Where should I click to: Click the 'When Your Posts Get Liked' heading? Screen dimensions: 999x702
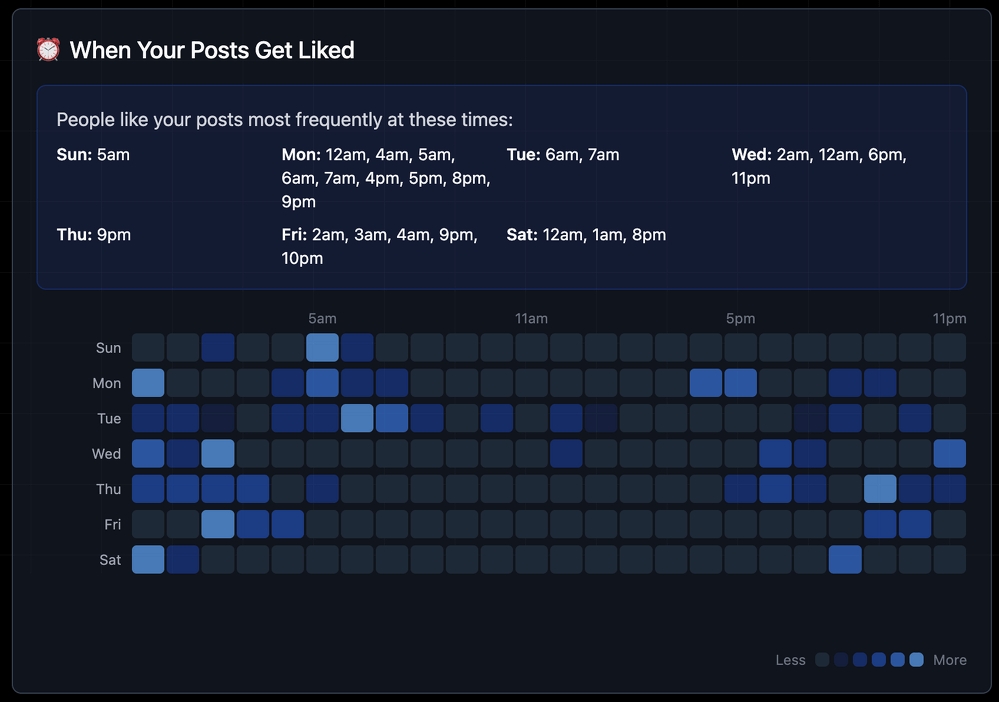click(x=212, y=50)
